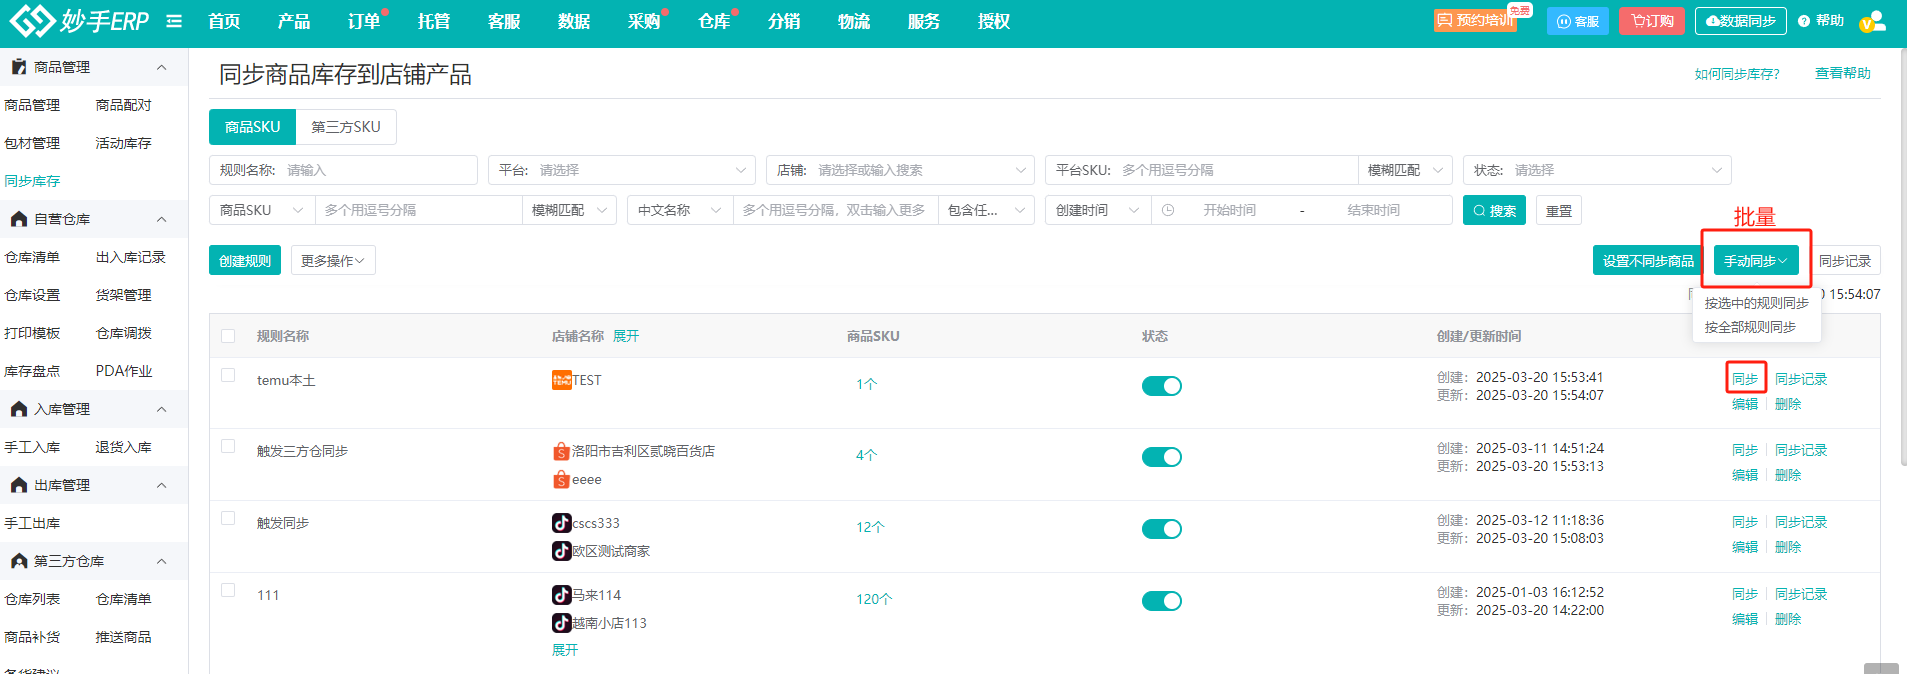Click the 平台SKU input field
This screenshot has width=1907, height=674.
[x=1201, y=170]
